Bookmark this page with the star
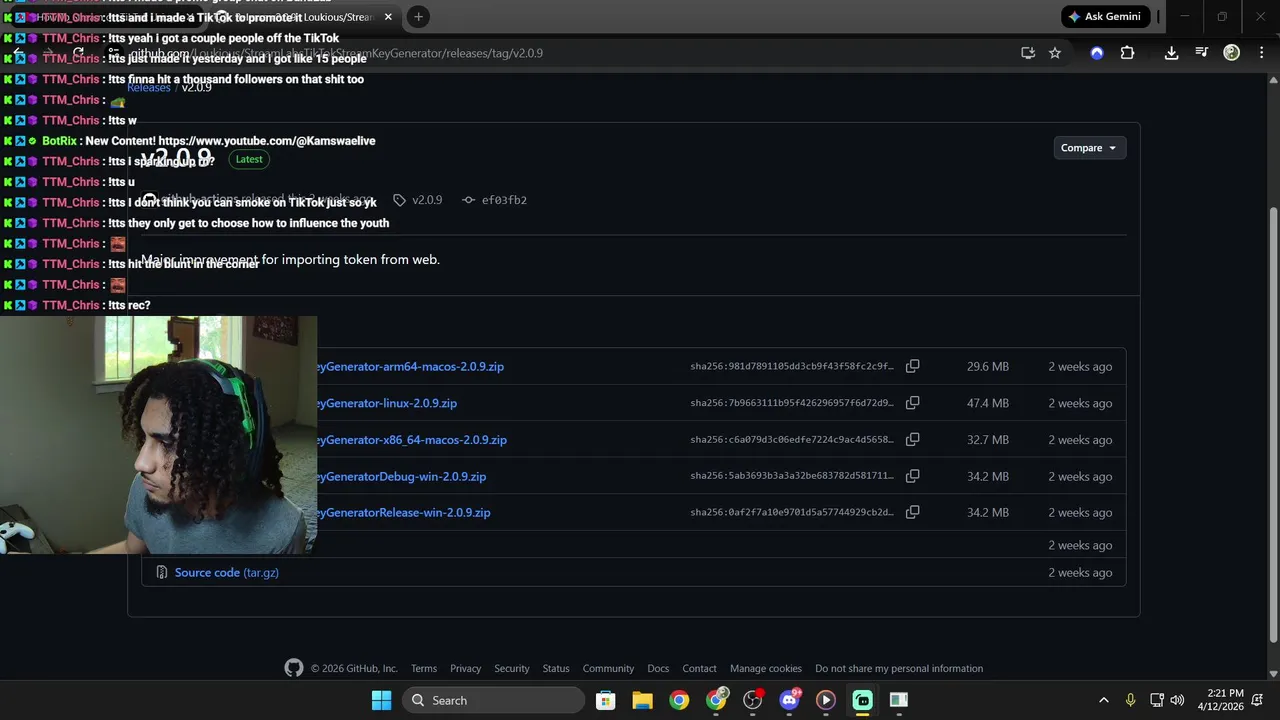Image resolution: width=1280 pixels, height=720 pixels. (1055, 53)
